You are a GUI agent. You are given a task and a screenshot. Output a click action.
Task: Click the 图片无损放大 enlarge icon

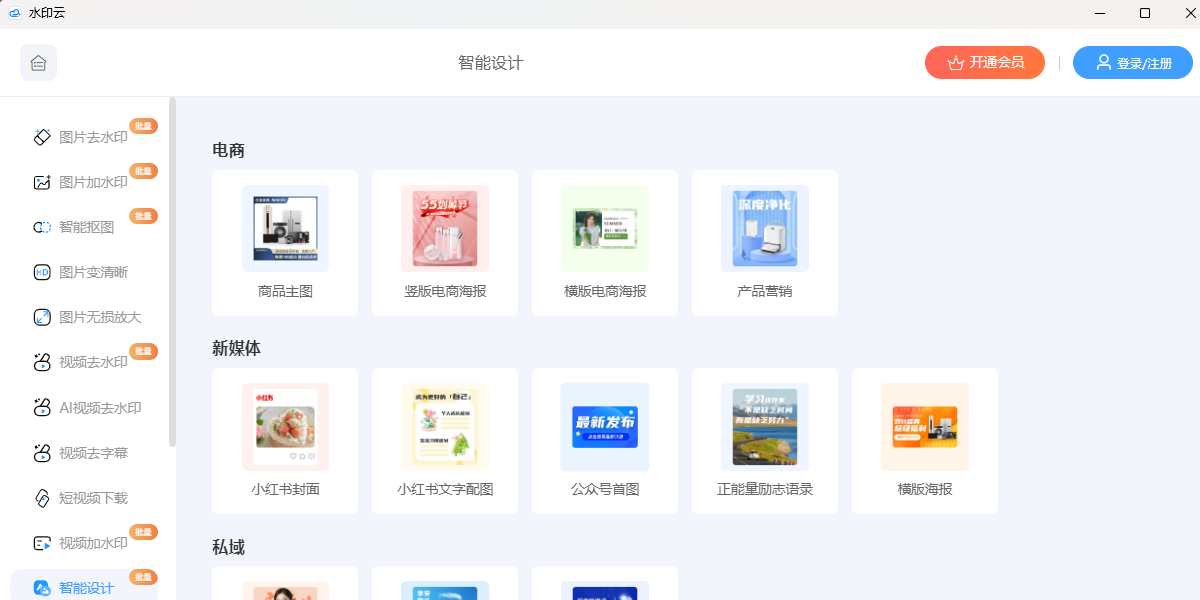click(42, 317)
